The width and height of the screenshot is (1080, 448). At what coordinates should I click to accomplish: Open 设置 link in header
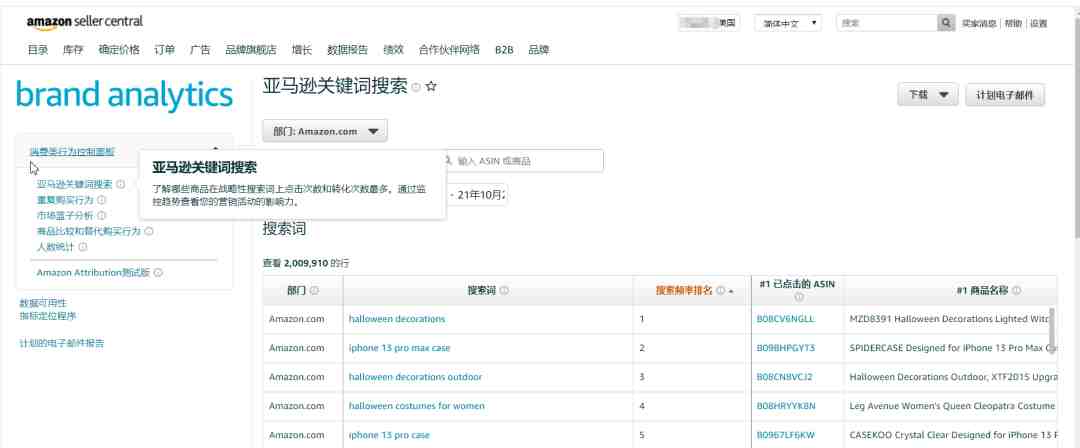tap(1039, 23)
